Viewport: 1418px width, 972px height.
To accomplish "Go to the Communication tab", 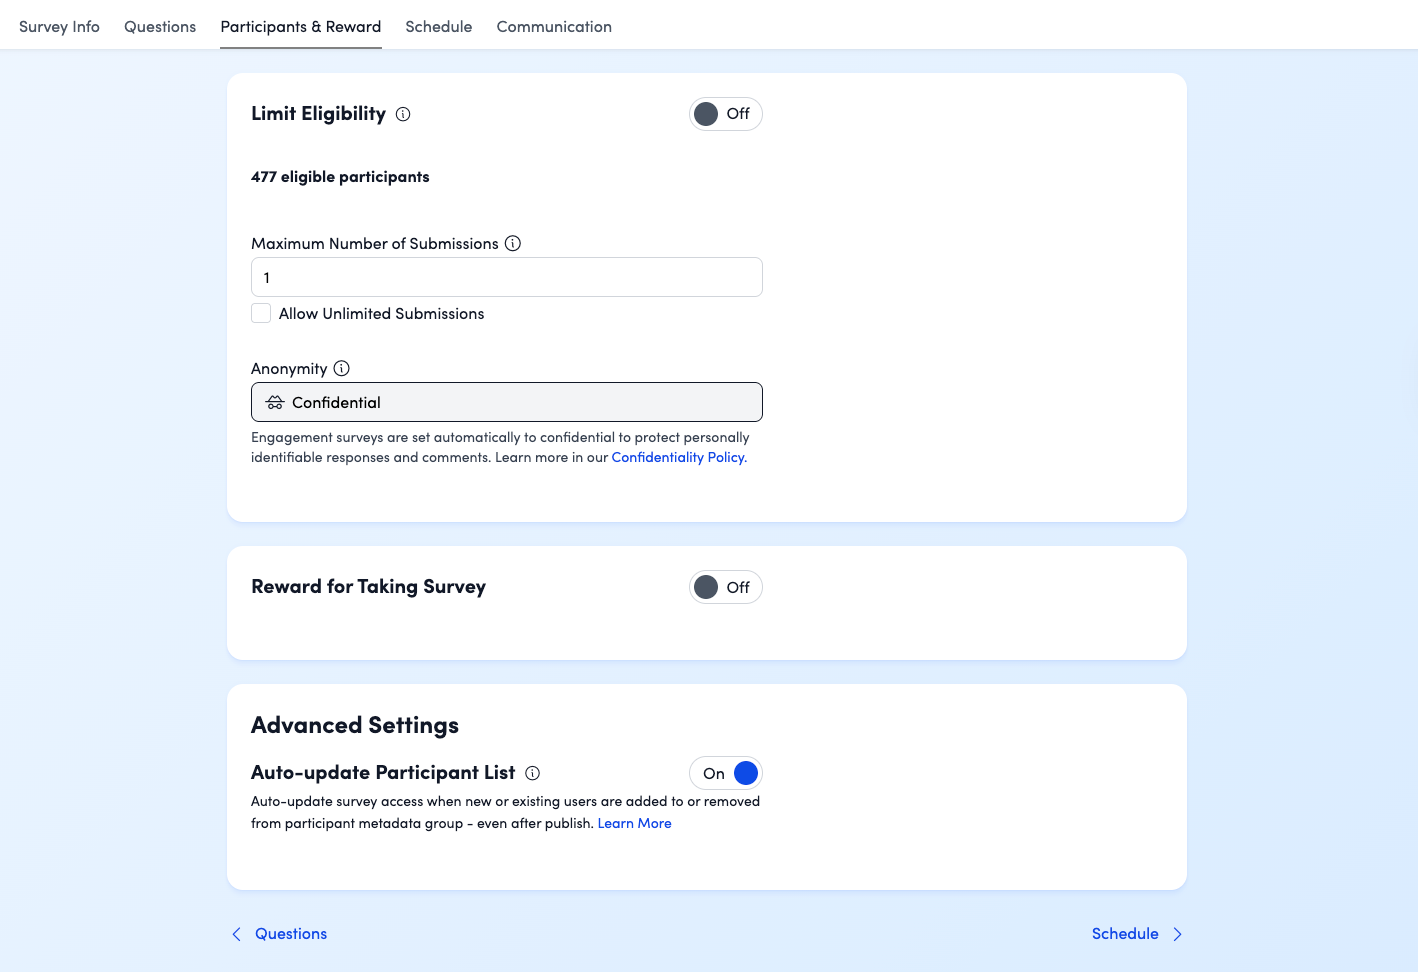I will point(554,27).
